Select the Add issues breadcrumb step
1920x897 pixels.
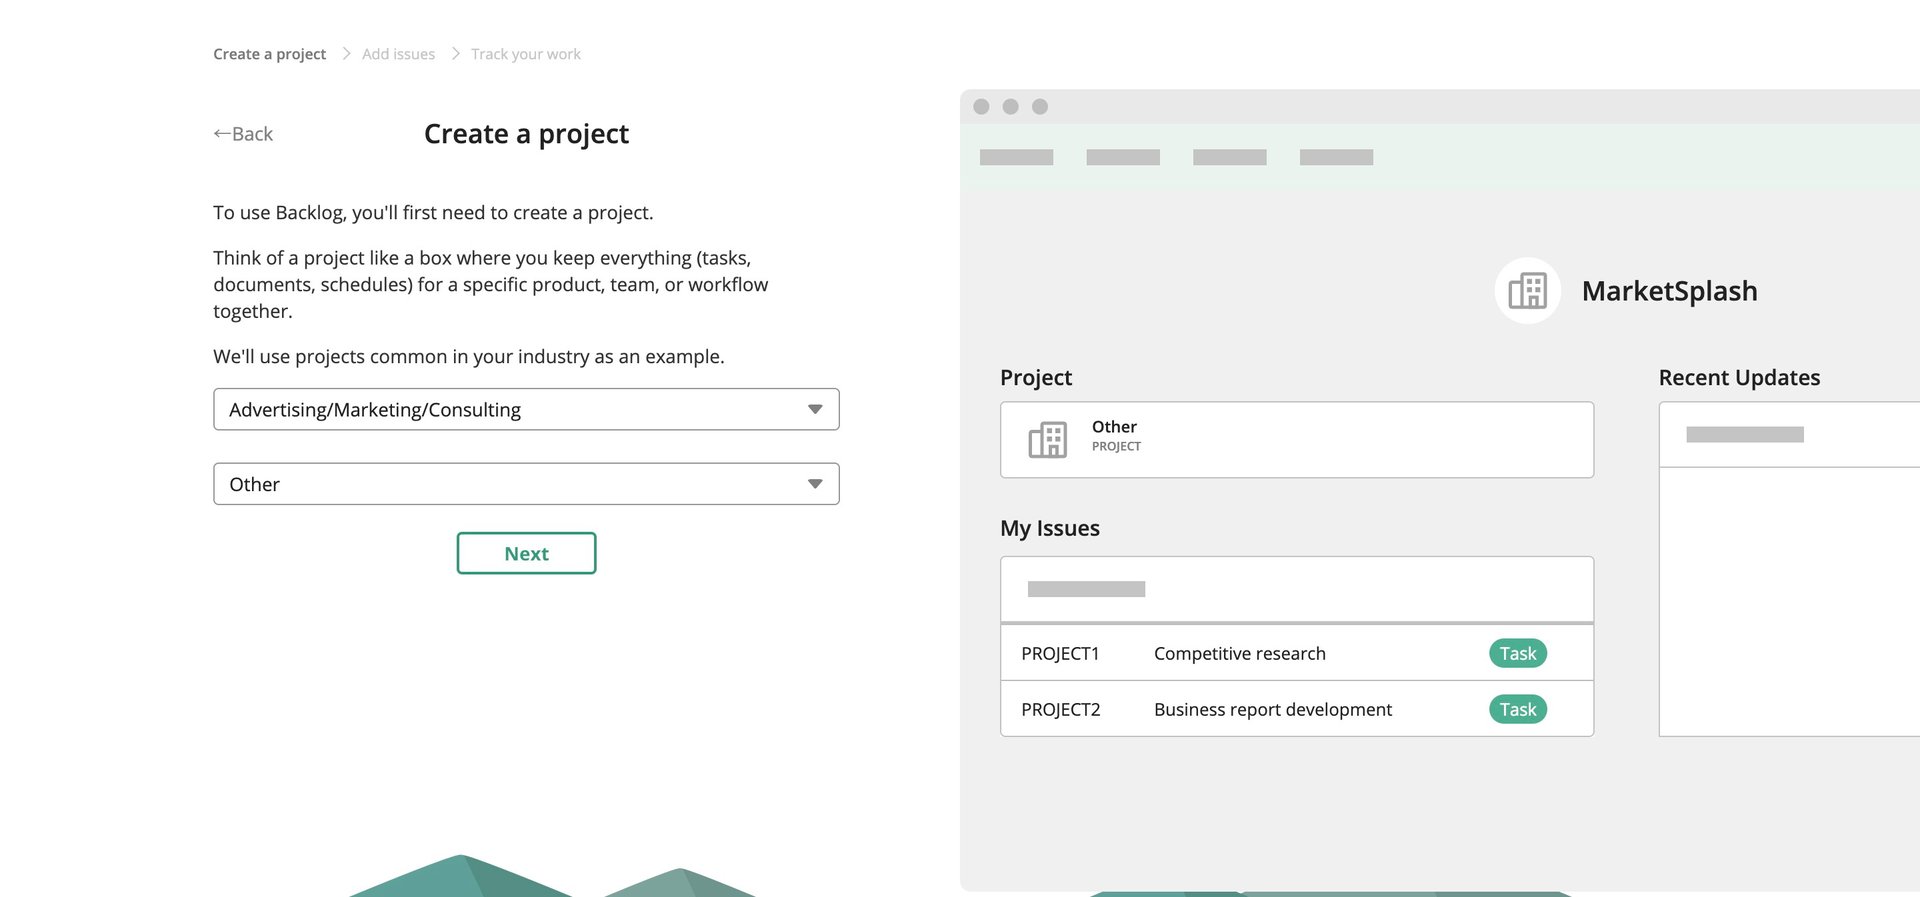pyautogui.click(x=398, y=54)
